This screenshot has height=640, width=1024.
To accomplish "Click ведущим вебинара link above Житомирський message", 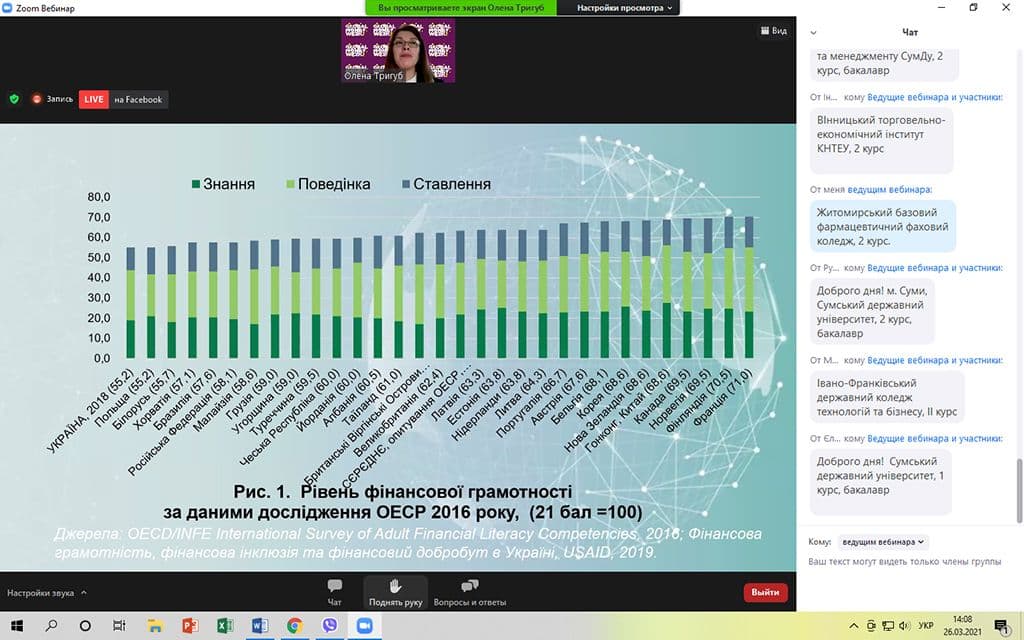I will (x=889, y=189).
